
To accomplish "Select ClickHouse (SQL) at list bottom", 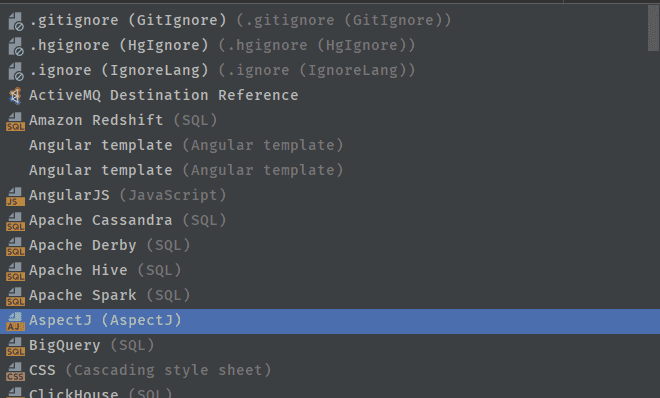I will pyautogui.click(x=330, y=392).
